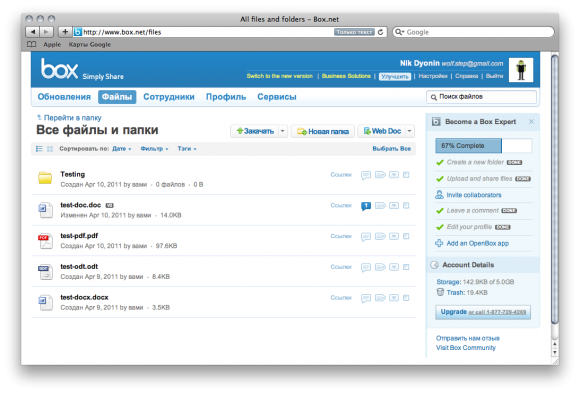Click the Upgrade button

click(483, 312)
